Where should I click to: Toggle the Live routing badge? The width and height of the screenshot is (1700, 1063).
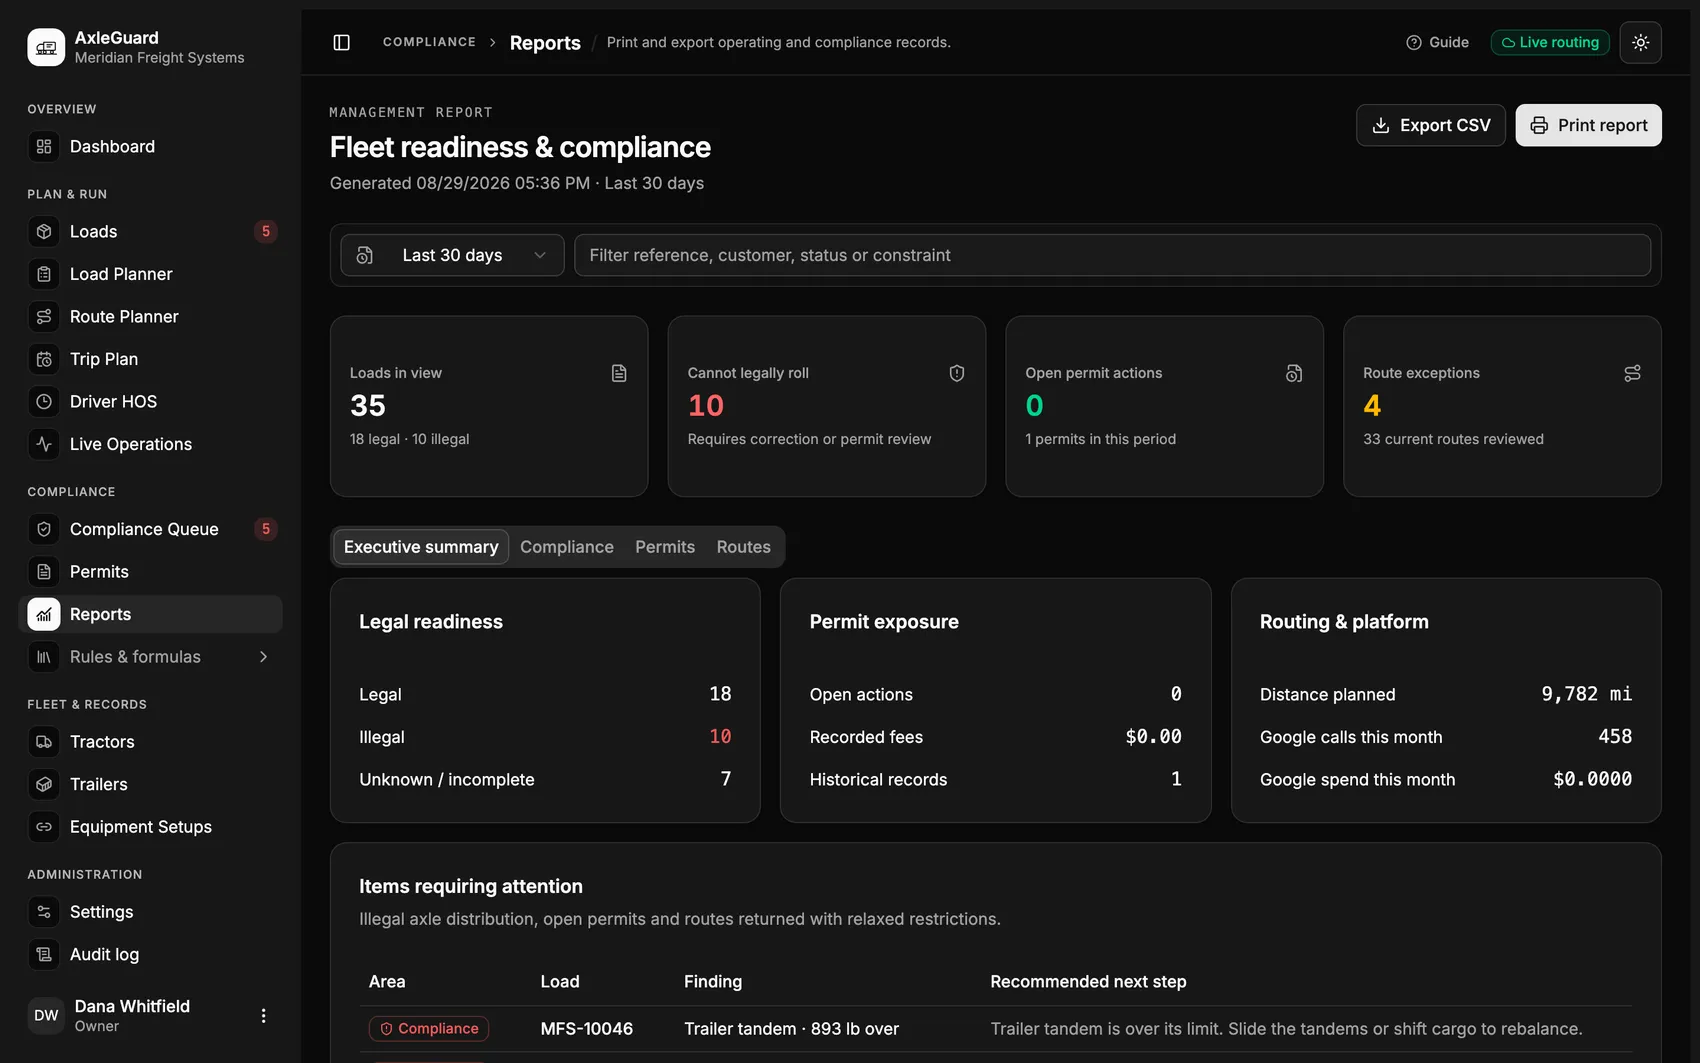pyautogui.click(x=1550, y=42)
